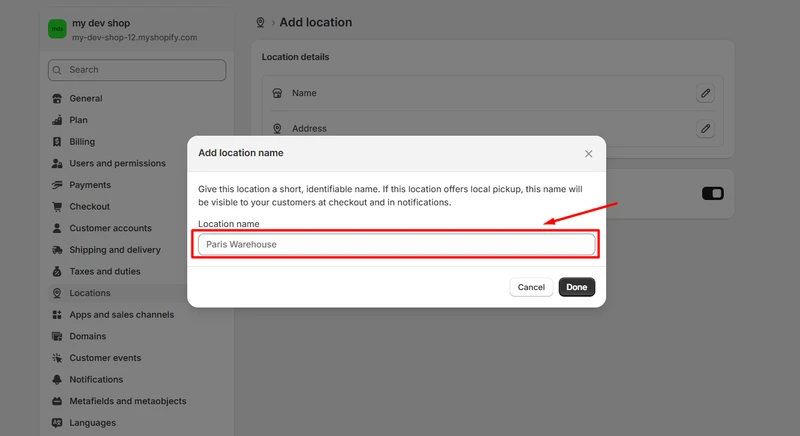Click the Apps and sales channels icon
Viewport: 800px width, 436px height.
tap(57, 315)
